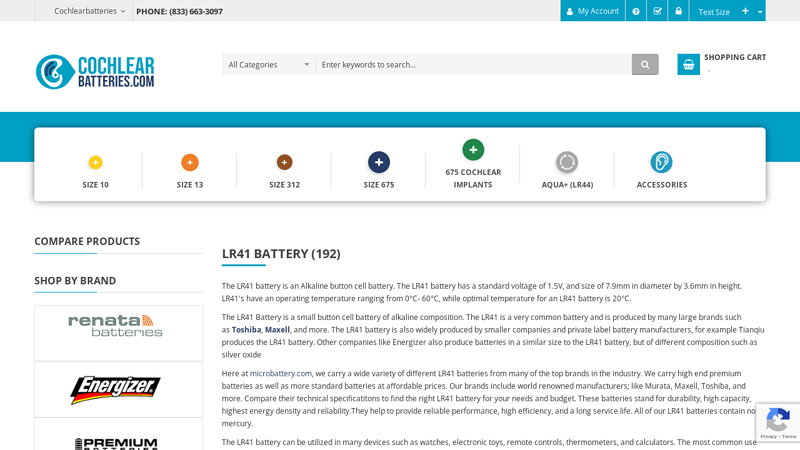The height and width of the screenshot is (450, 800).
Task: Focus the keyword search input field
Action: [x=473, y=65]
